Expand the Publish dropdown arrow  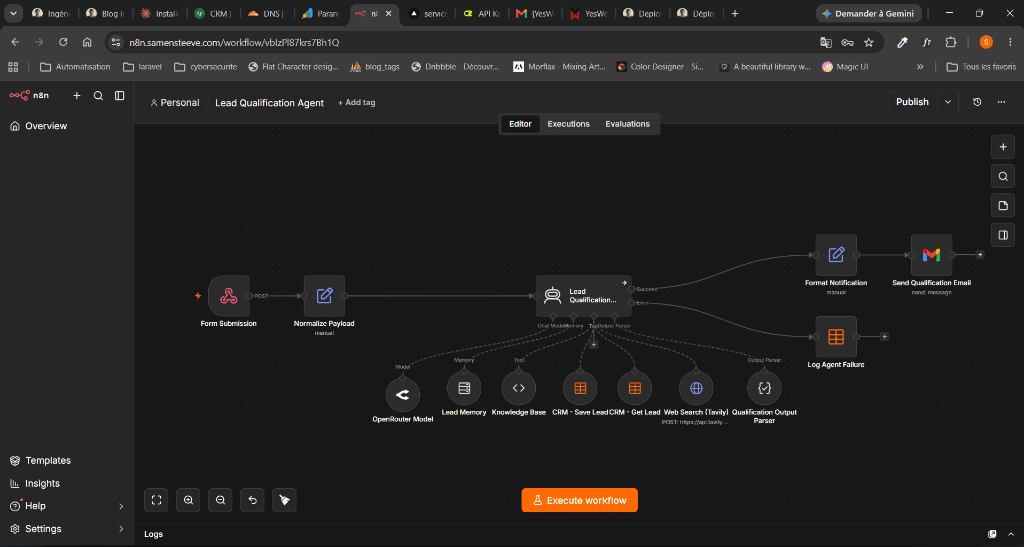(948, 102)
